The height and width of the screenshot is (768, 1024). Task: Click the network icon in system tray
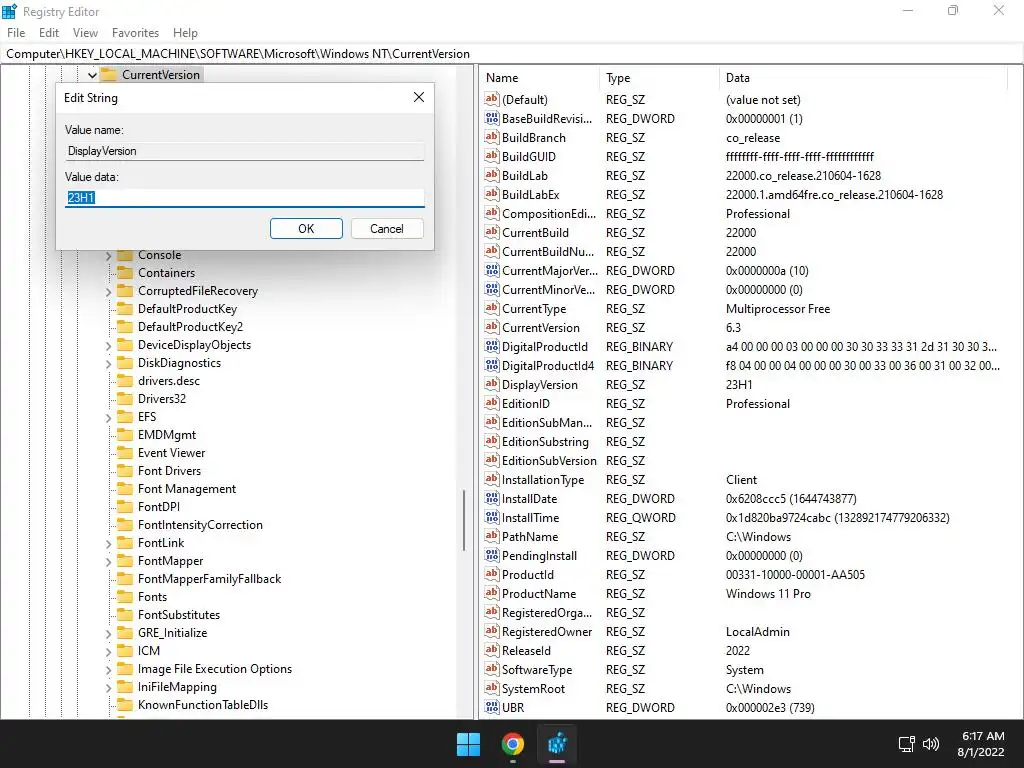click(x=906, y=744)
